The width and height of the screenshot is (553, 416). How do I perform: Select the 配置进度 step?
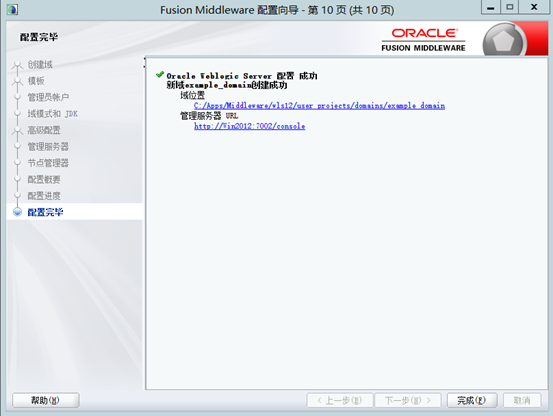pyautogui.click(x=44, y=196)
